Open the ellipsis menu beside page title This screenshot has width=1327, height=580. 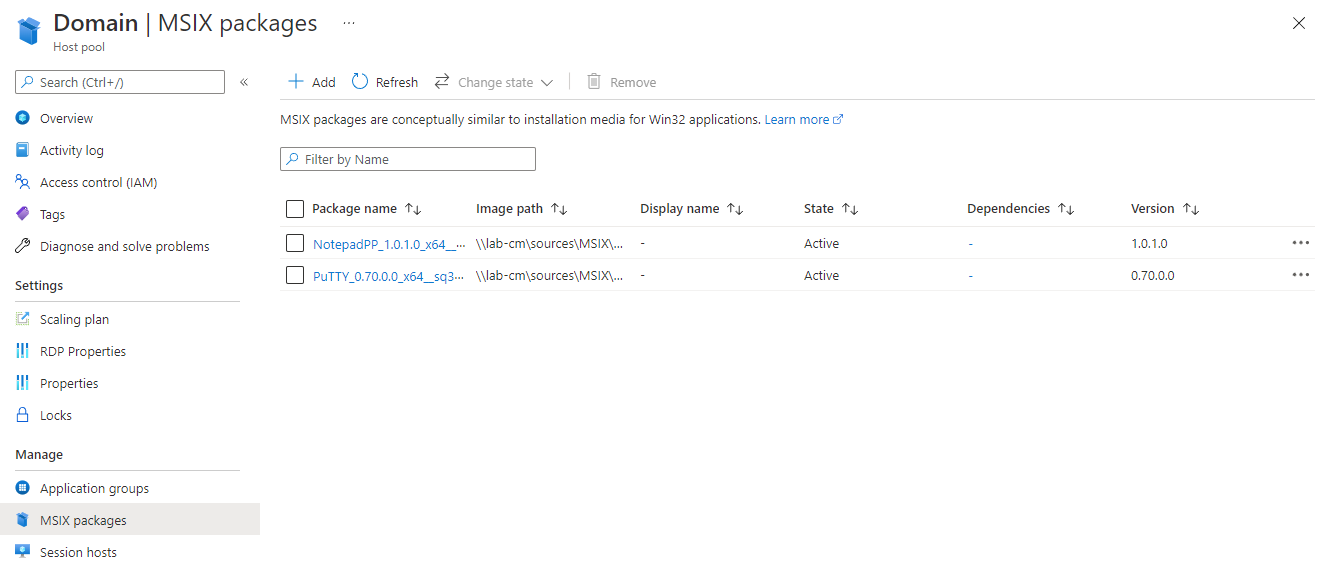click(347, 22)
